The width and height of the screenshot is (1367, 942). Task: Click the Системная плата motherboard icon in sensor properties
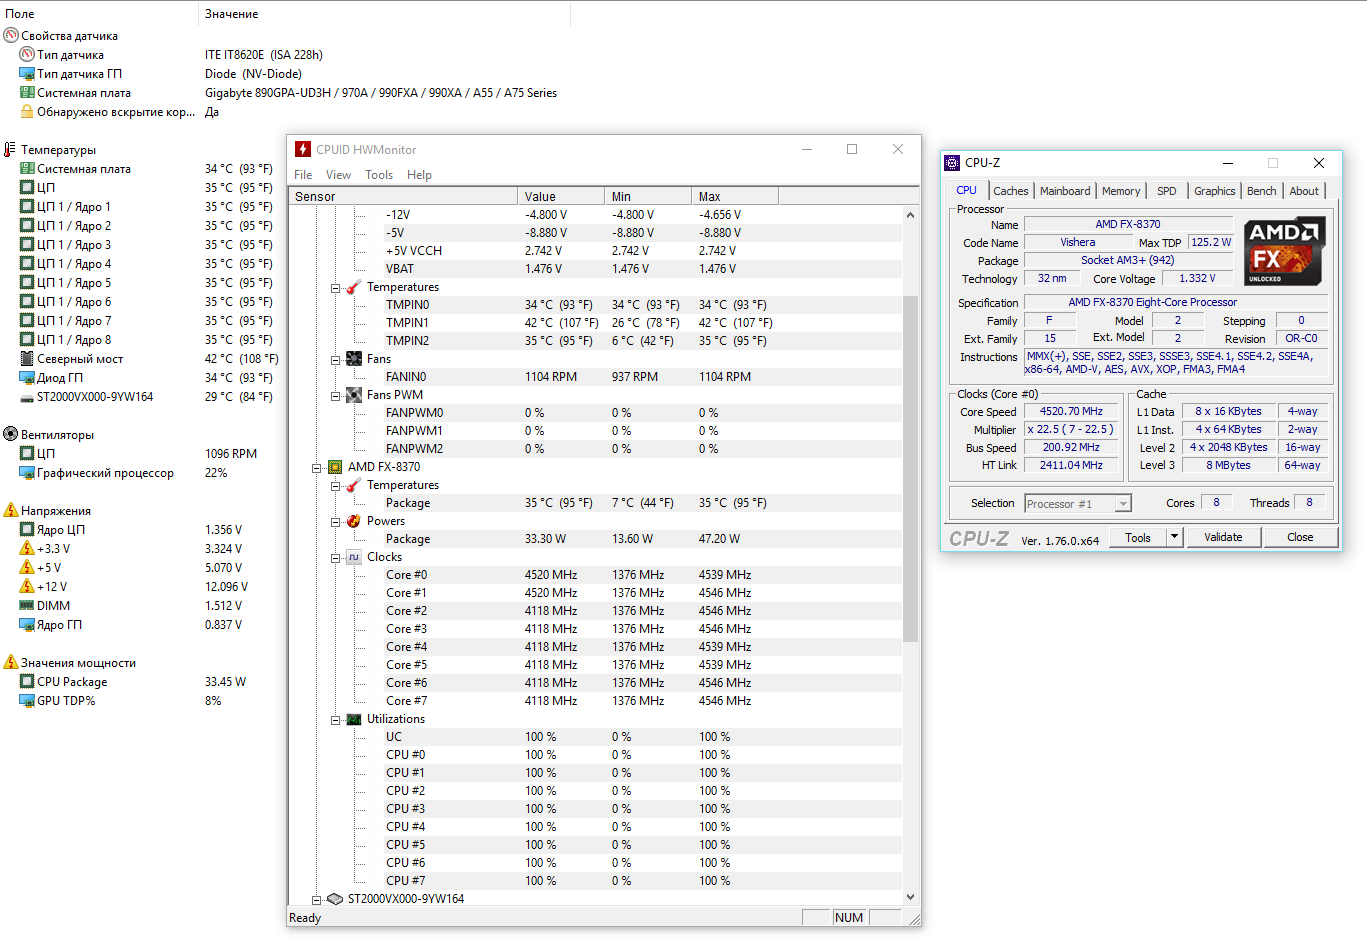coord(27,92)
